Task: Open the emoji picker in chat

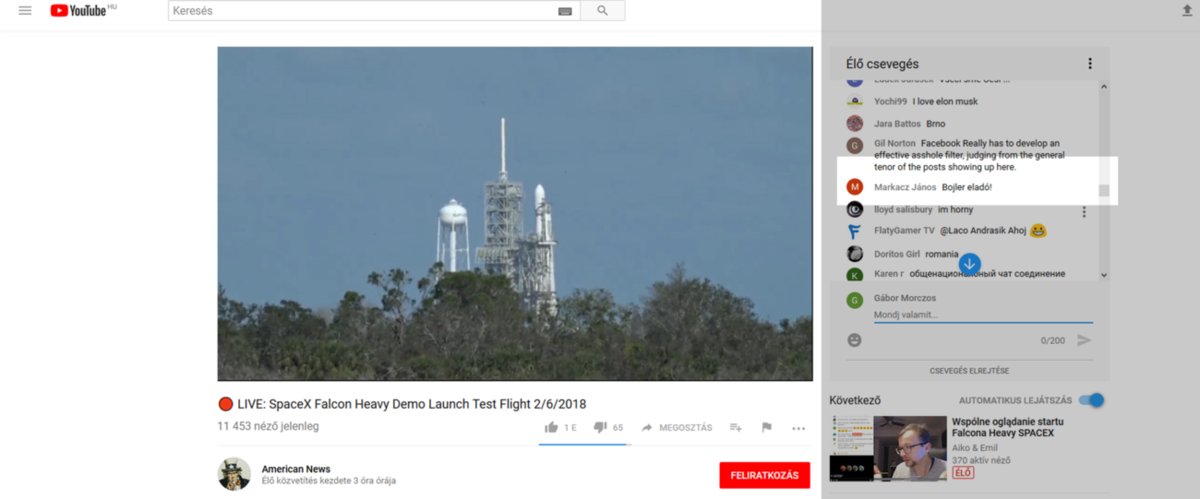Action: (854, 340)
